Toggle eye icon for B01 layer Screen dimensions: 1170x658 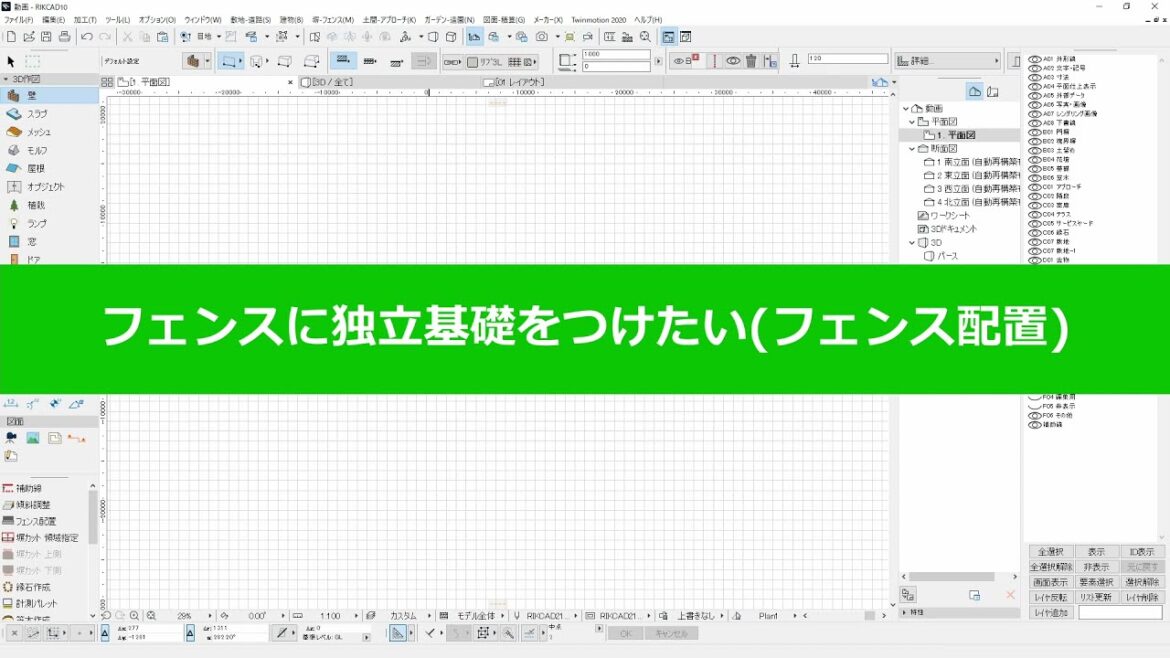click(x=1035, y=132)
